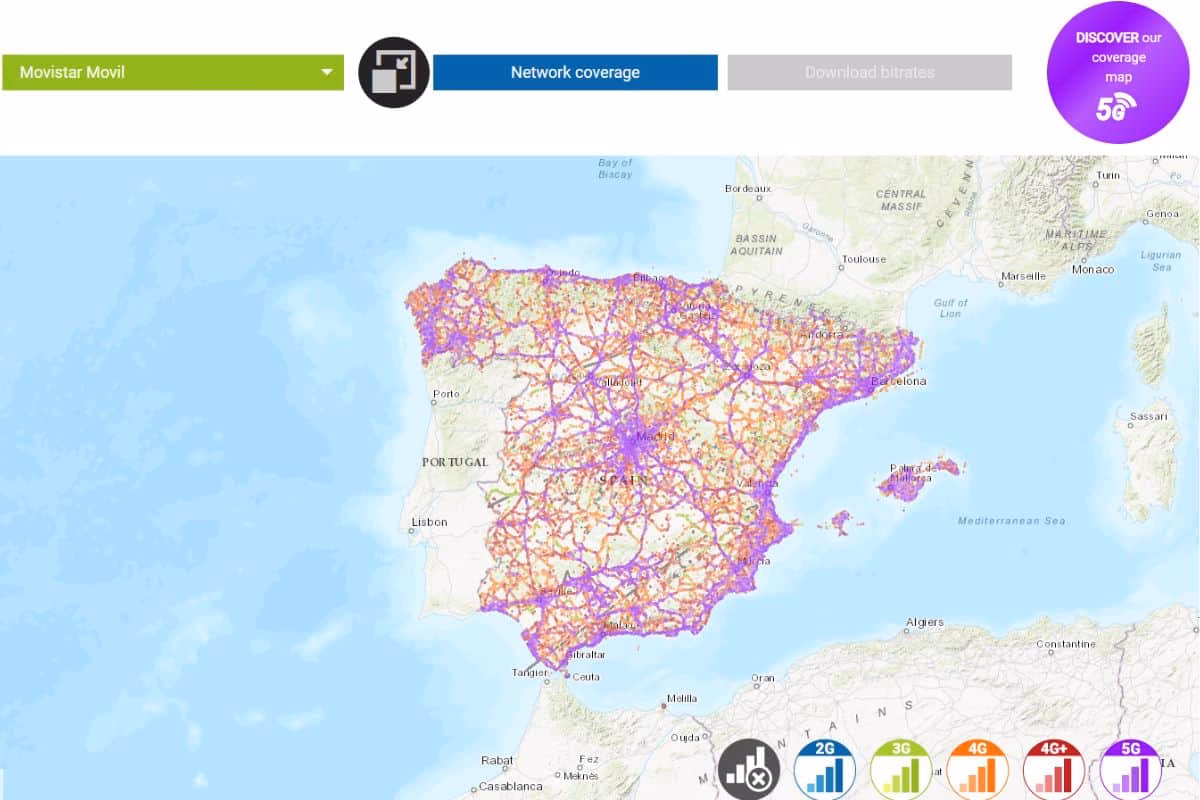Screen dimensions: 1200x800
Task: Open the Movistar Movil operator dropdown
Action: 172,72
